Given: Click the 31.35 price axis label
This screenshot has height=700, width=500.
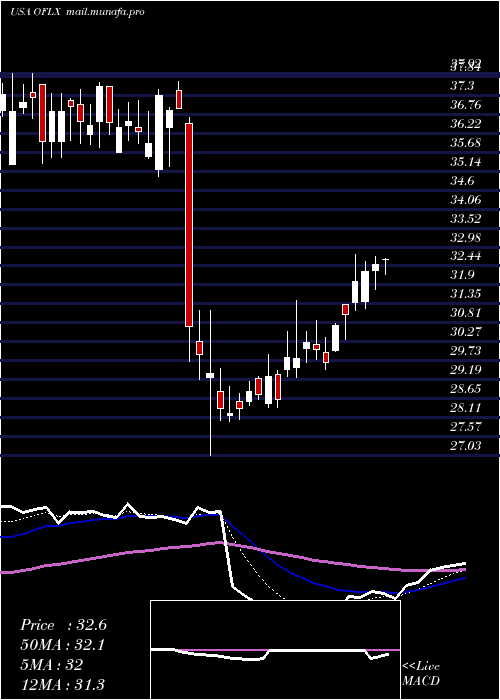Looking at the screenshot, I should [466, 294].
